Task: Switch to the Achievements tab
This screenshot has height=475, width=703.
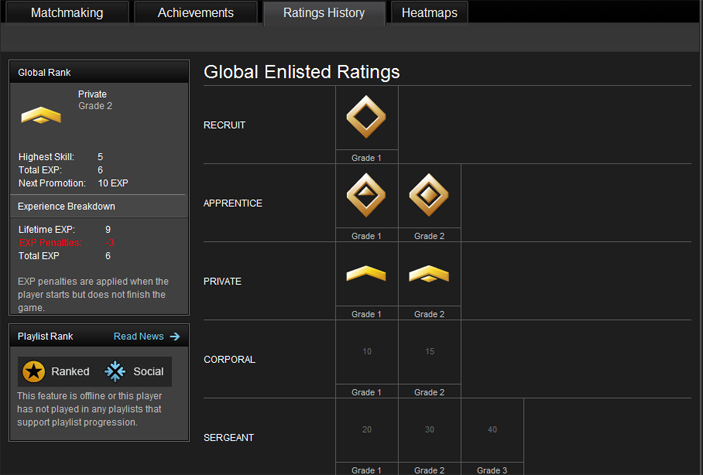Action: pyautogui.click(x=196, y=13)
